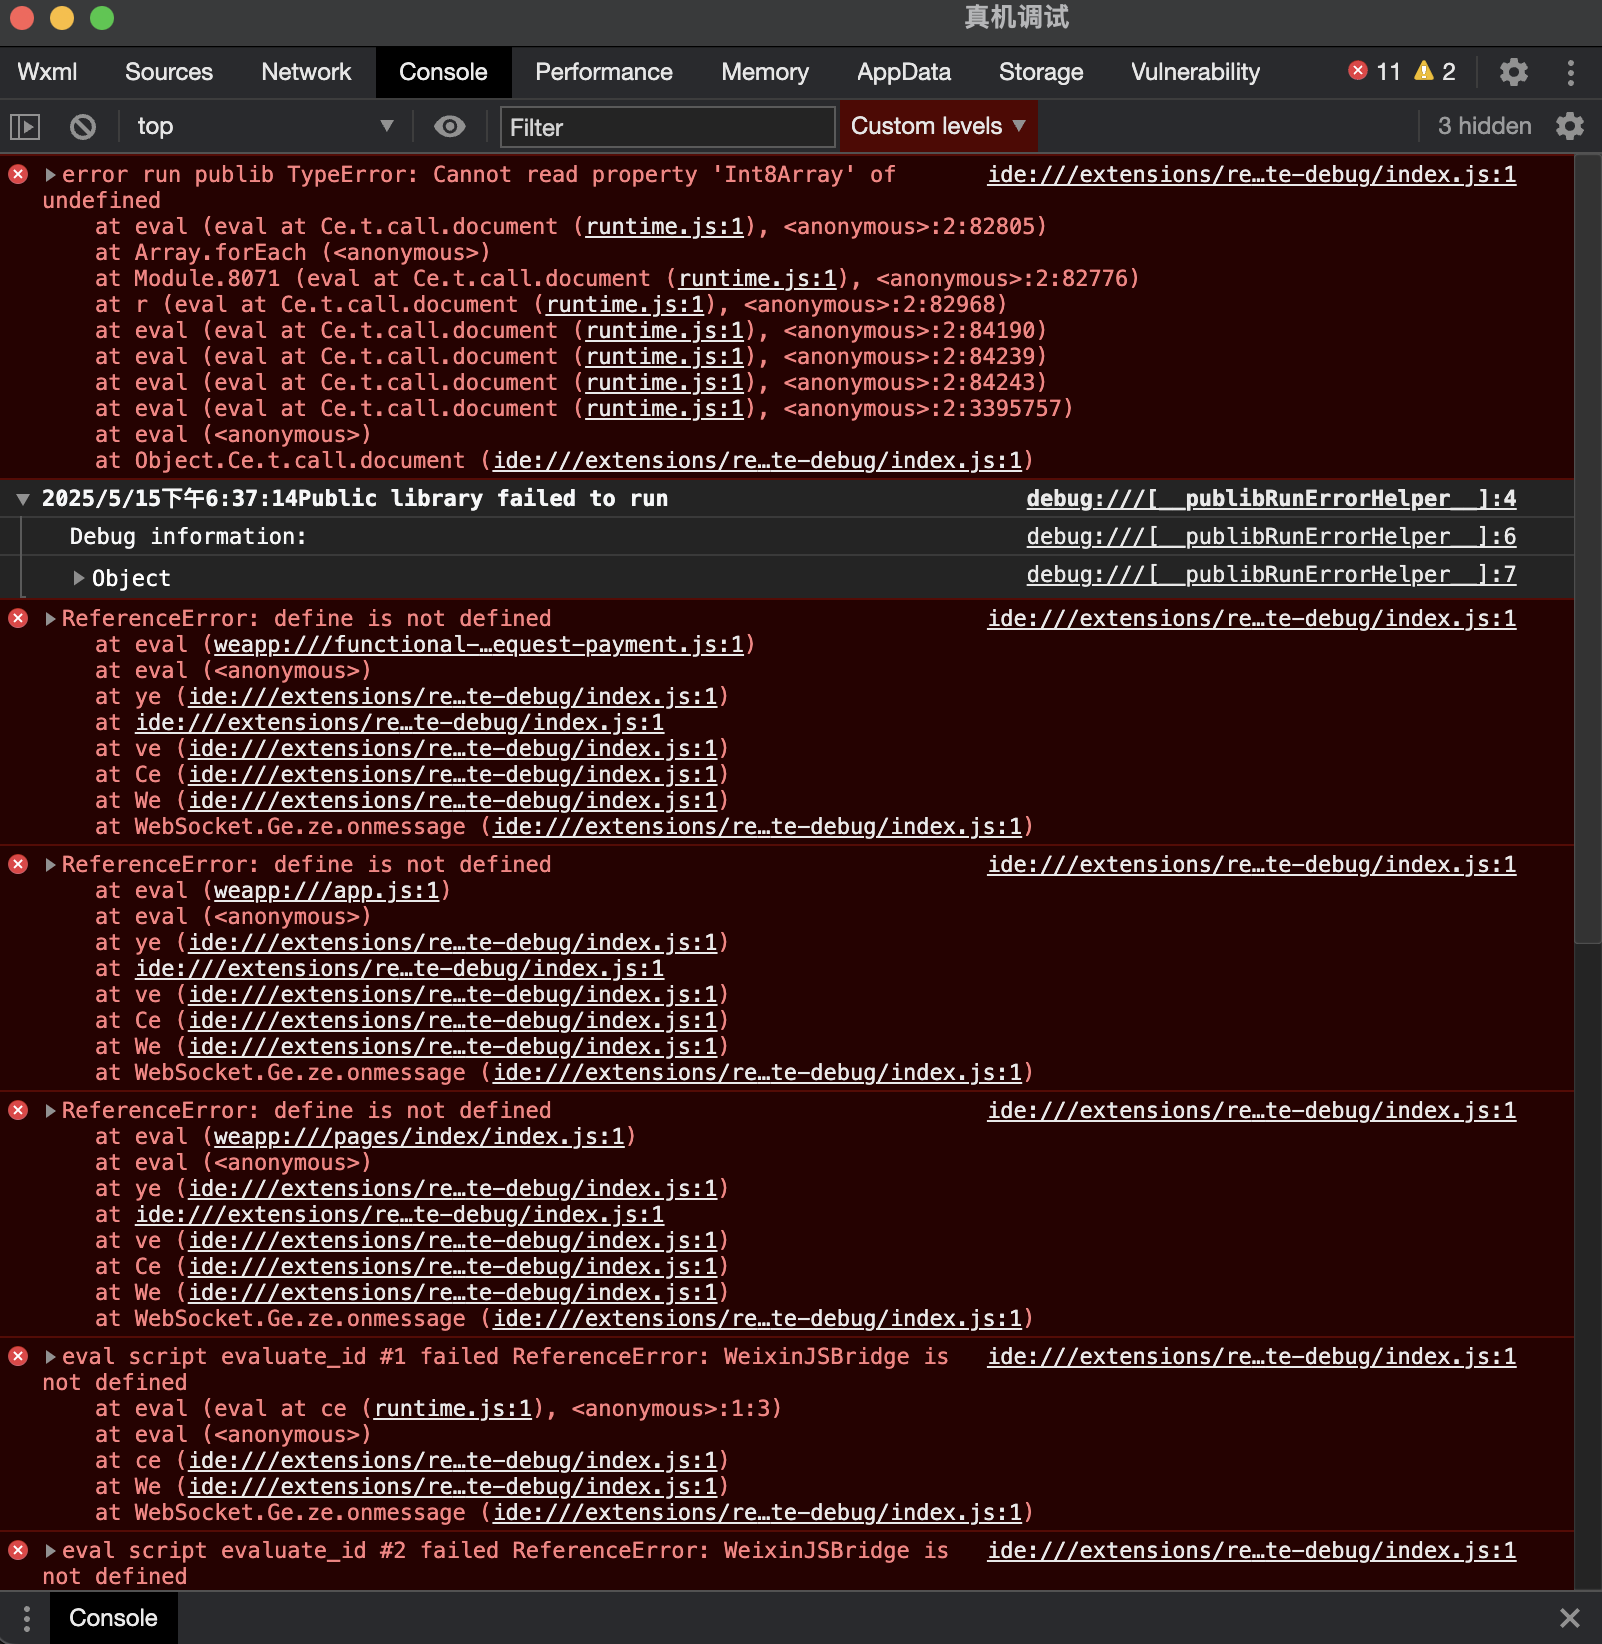
Task: Open weapp:///pages/index/index.js:1 link
Action: [419, 1136]
